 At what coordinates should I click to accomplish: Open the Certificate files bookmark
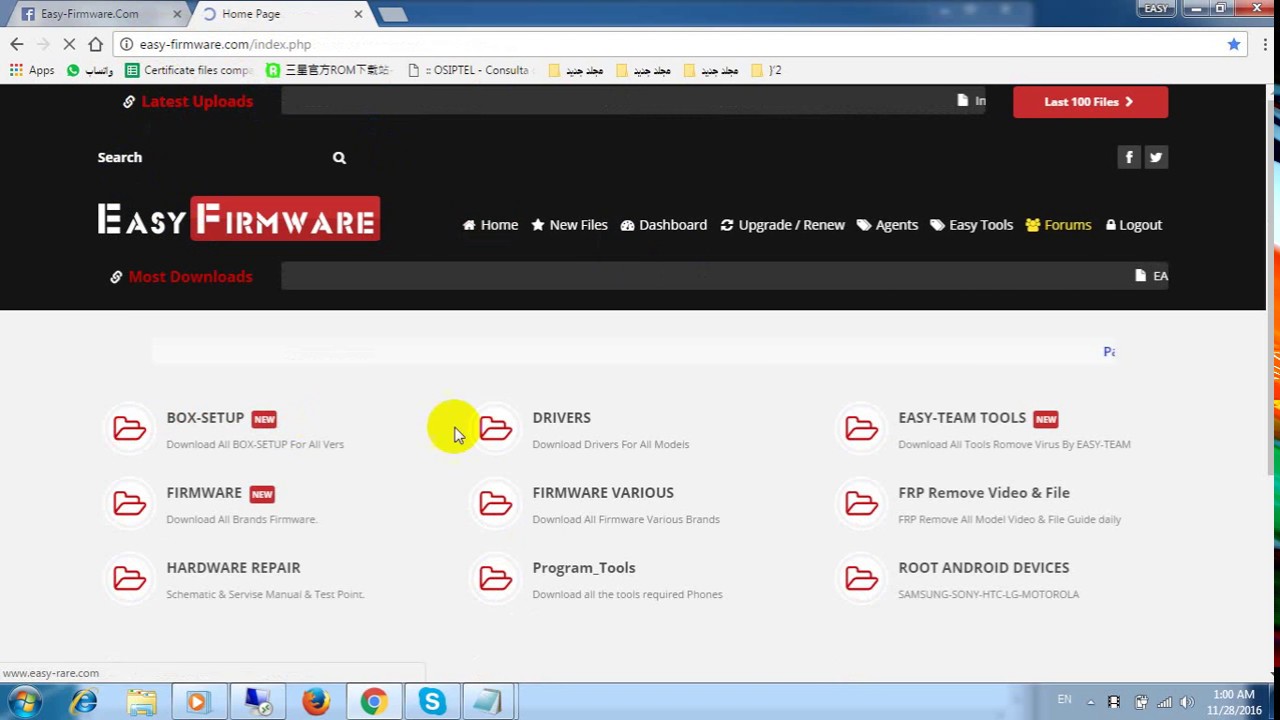190,70
